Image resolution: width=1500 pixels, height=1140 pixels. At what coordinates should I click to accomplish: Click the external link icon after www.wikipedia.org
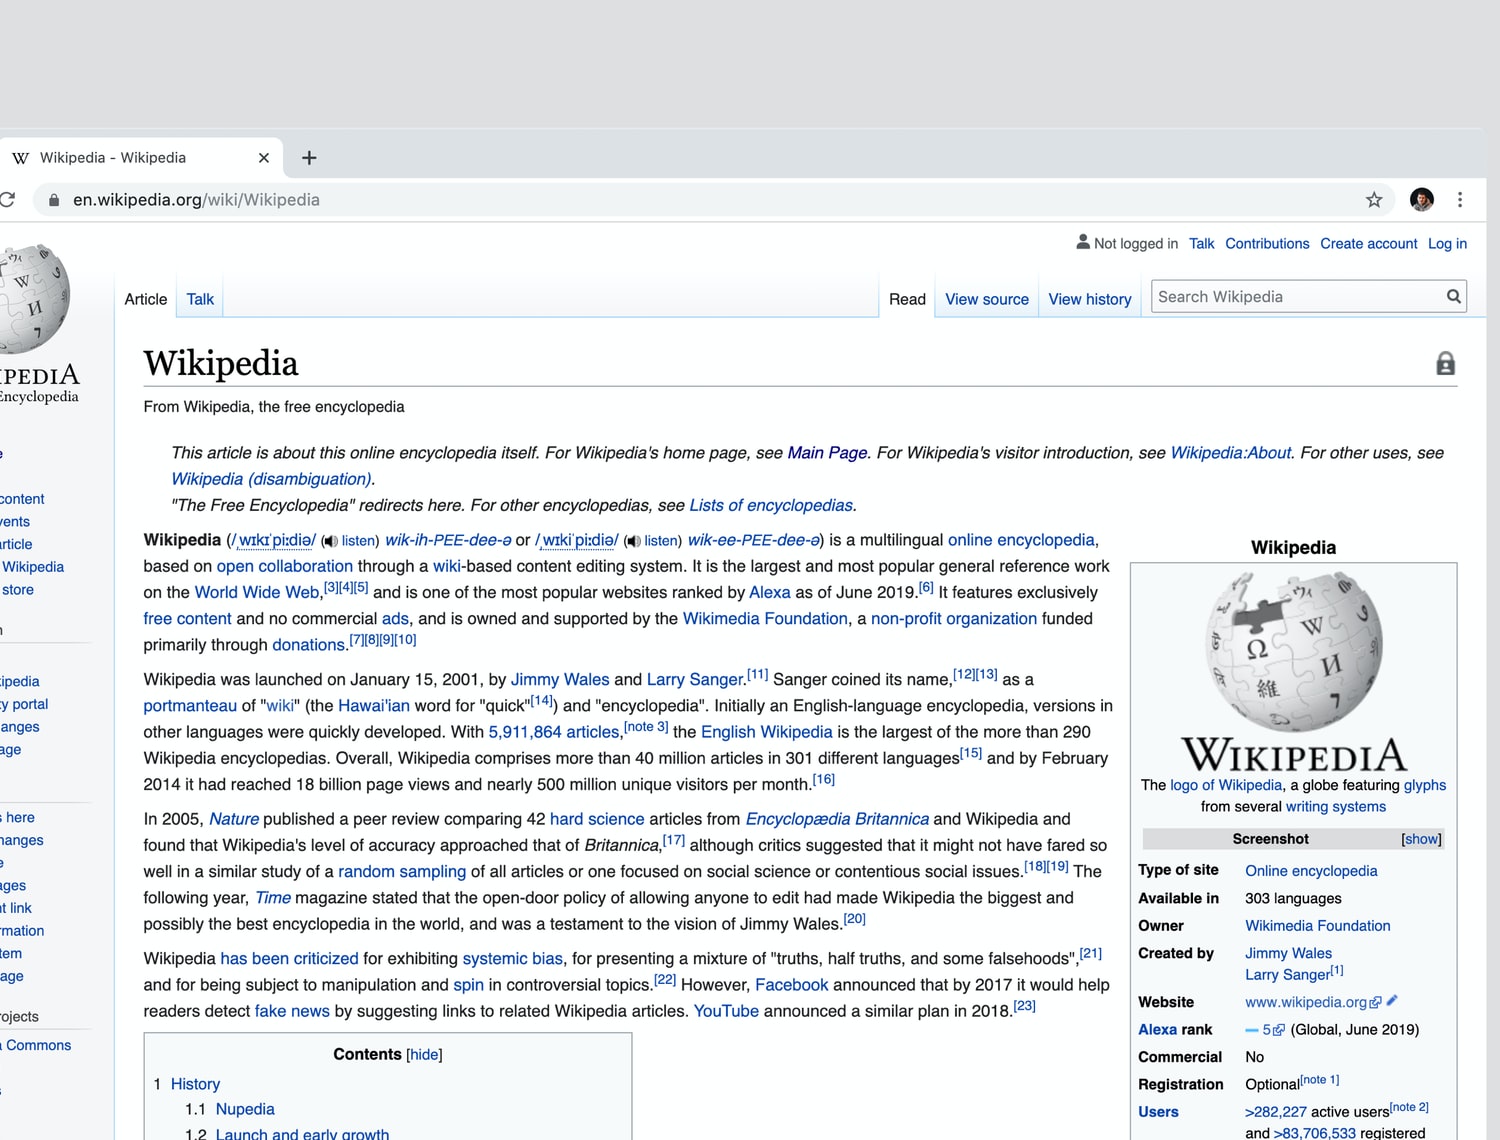tap(1376, 1002)
